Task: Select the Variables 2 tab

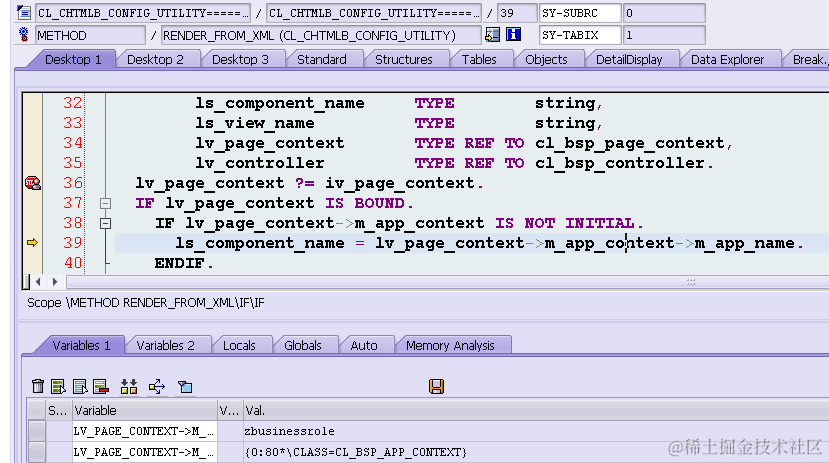Action: [x=165, y=345]
